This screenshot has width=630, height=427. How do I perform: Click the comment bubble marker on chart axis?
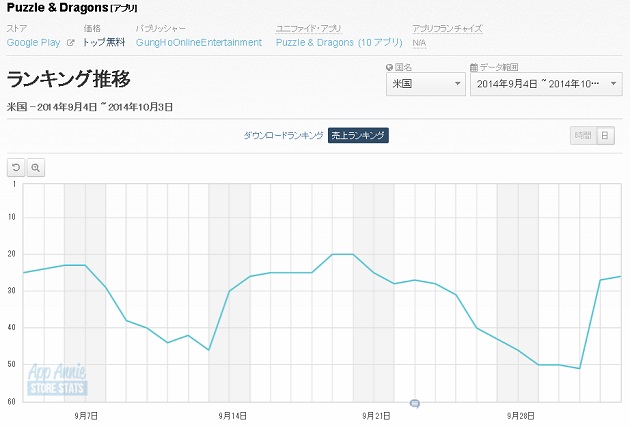pyautogui.click(x=415, y=403)
